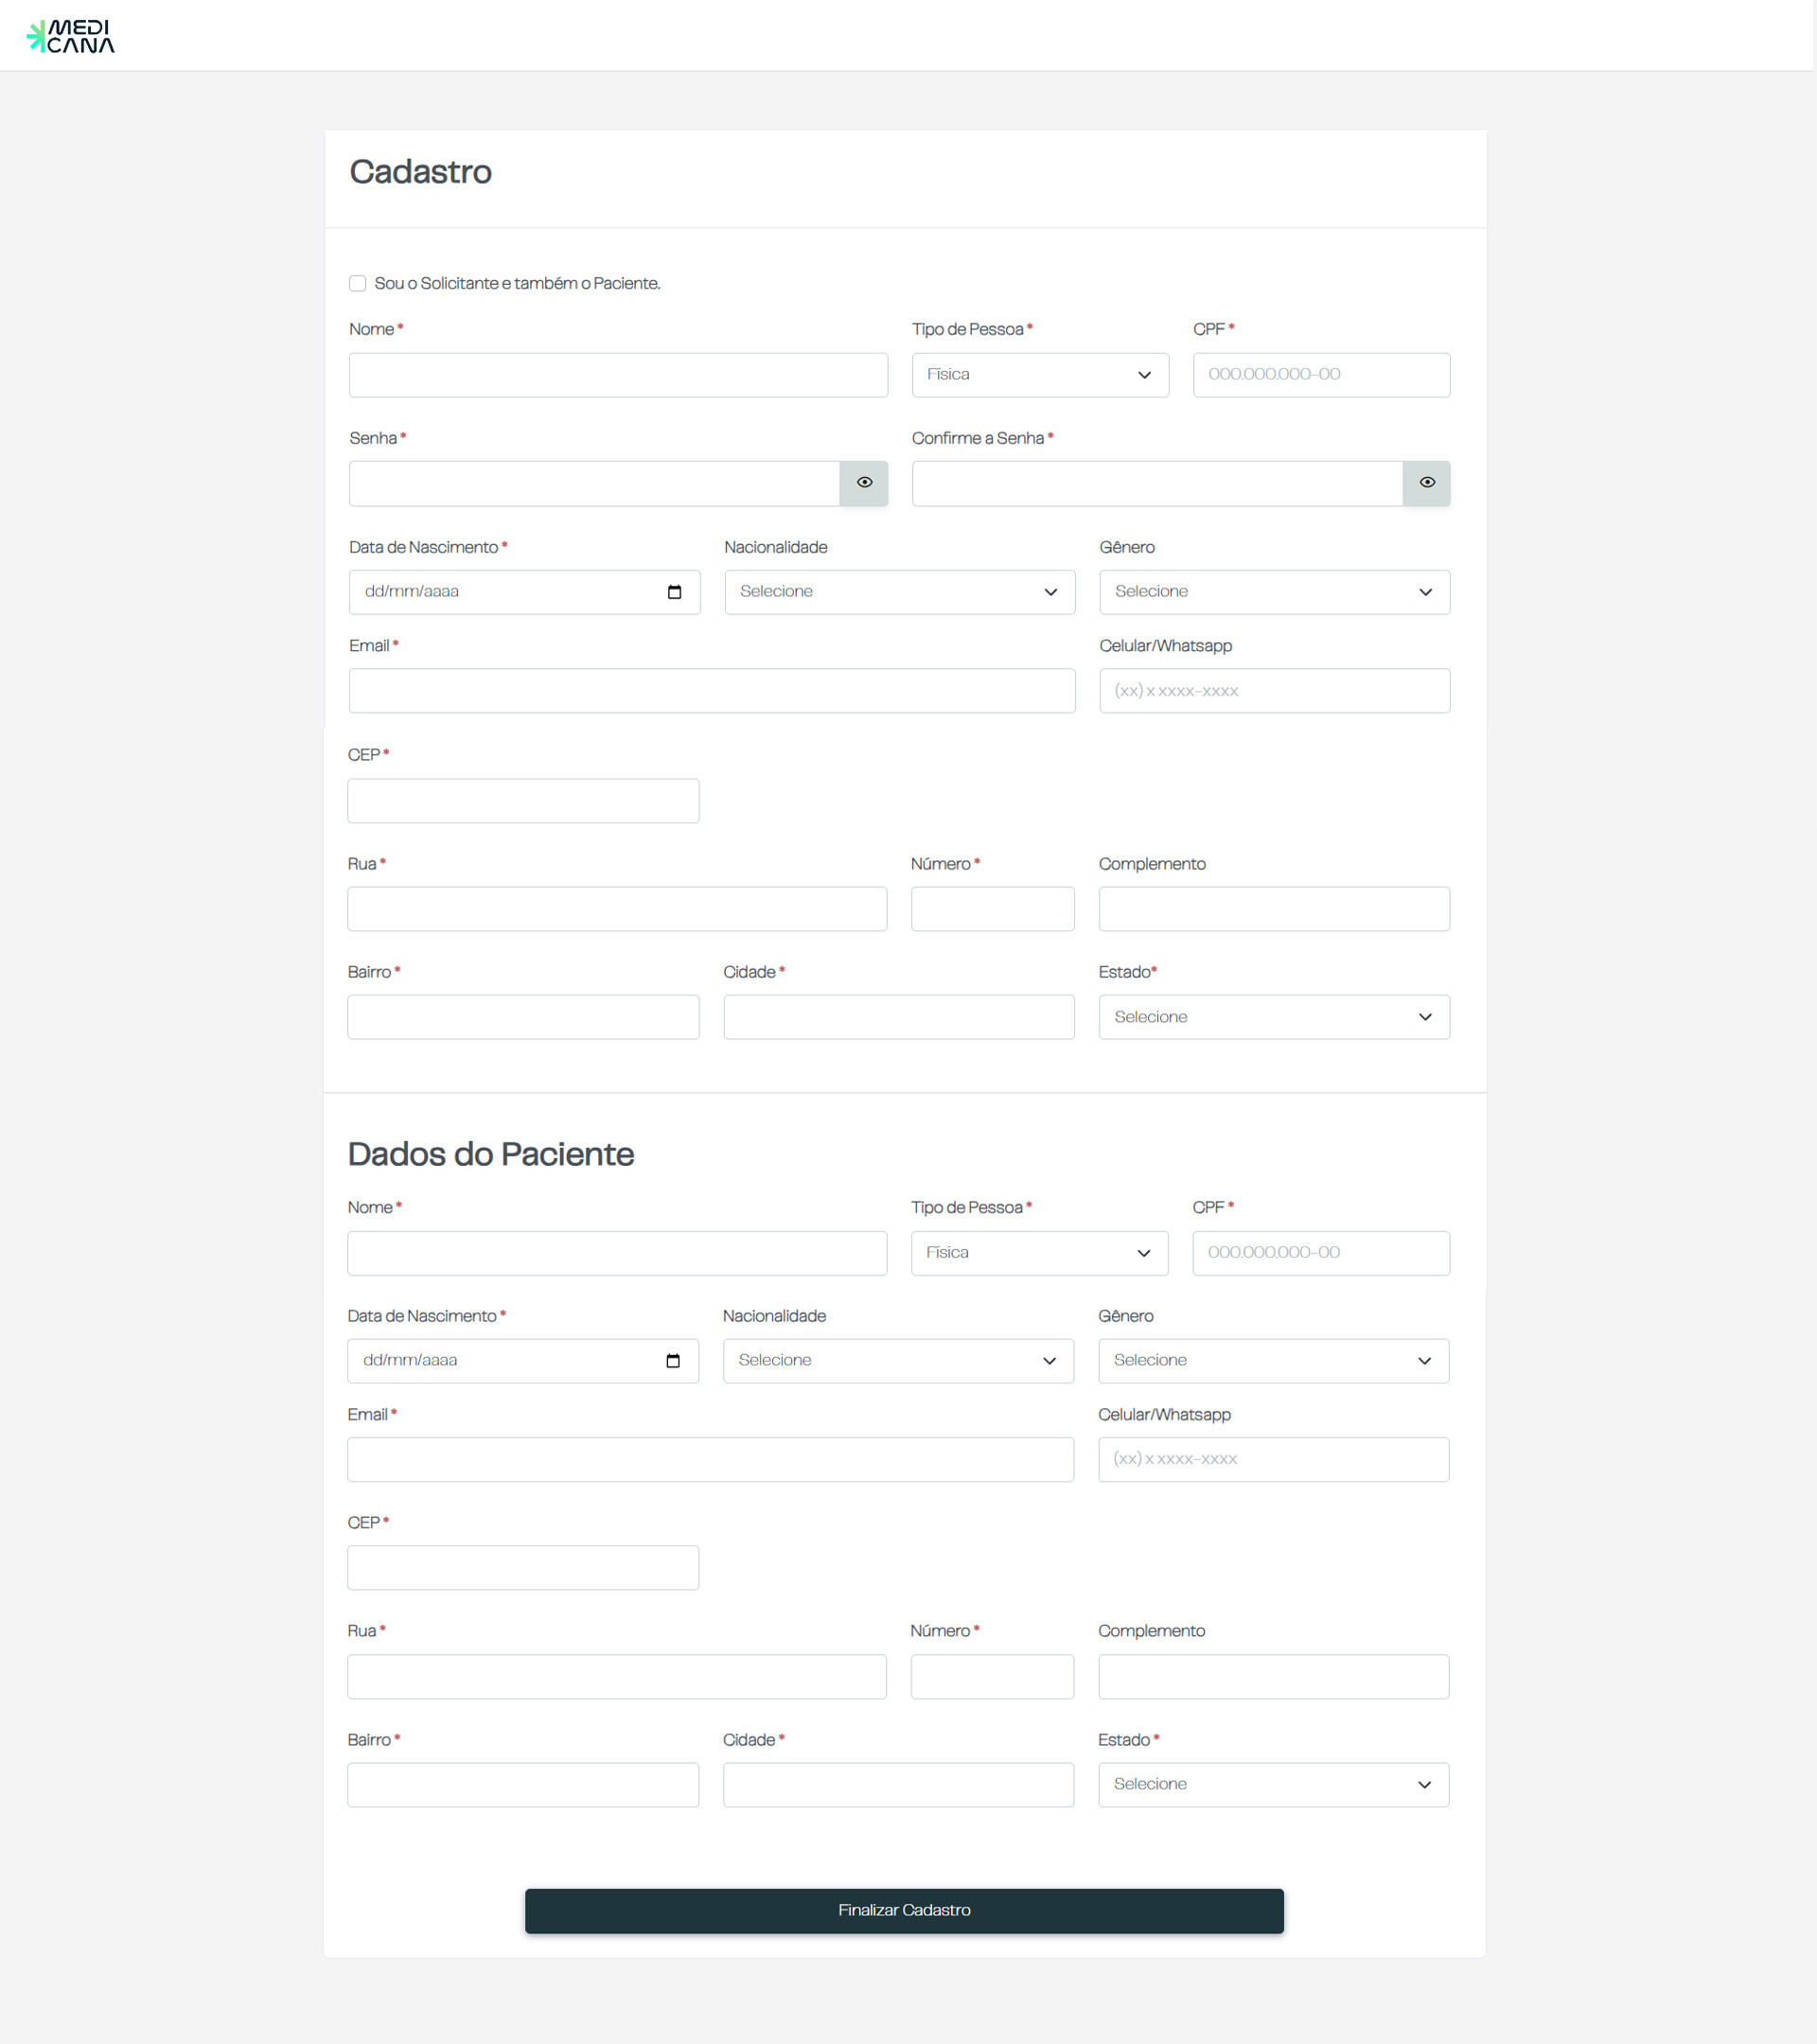Click the requester CPF field
This screenshot has width=1817, height=2044.
[1321, 375]
